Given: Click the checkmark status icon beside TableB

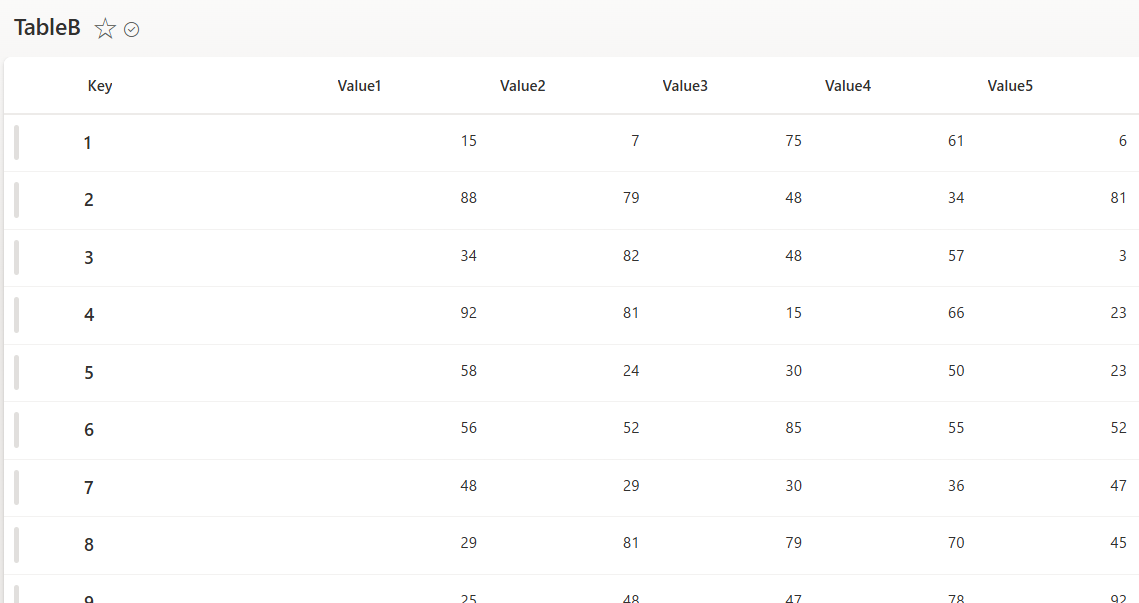Looking at the screenshot, I should [x=131, y=30].
